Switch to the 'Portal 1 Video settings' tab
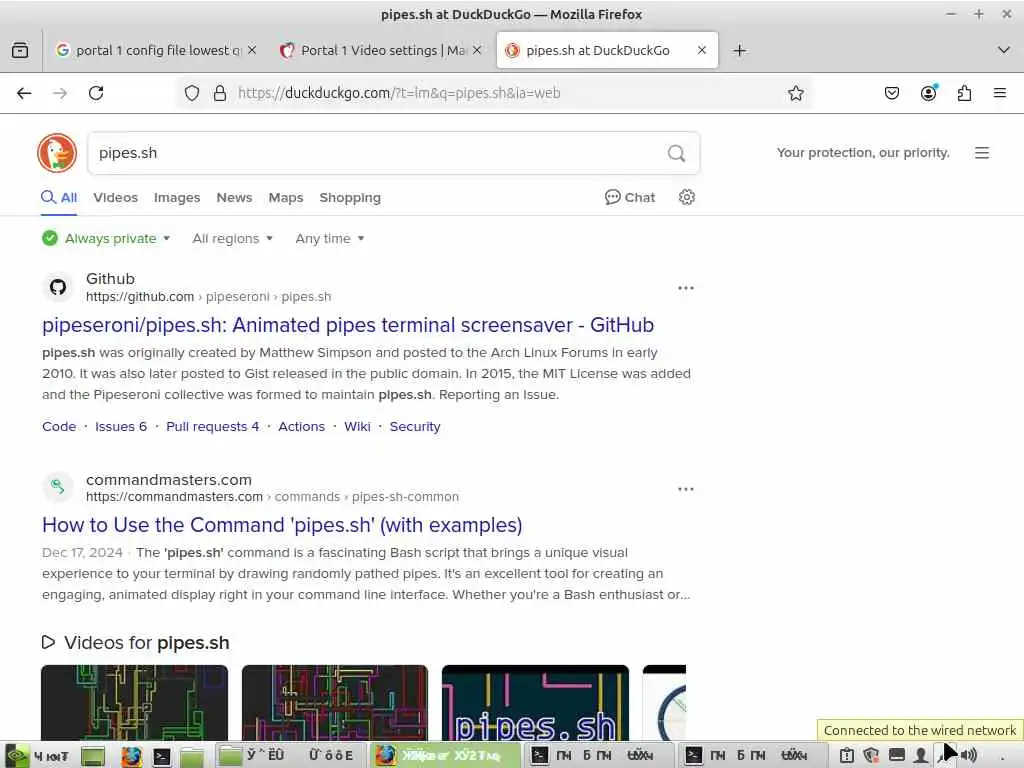This screenshot has height=768, width=1024. point(381,50)
